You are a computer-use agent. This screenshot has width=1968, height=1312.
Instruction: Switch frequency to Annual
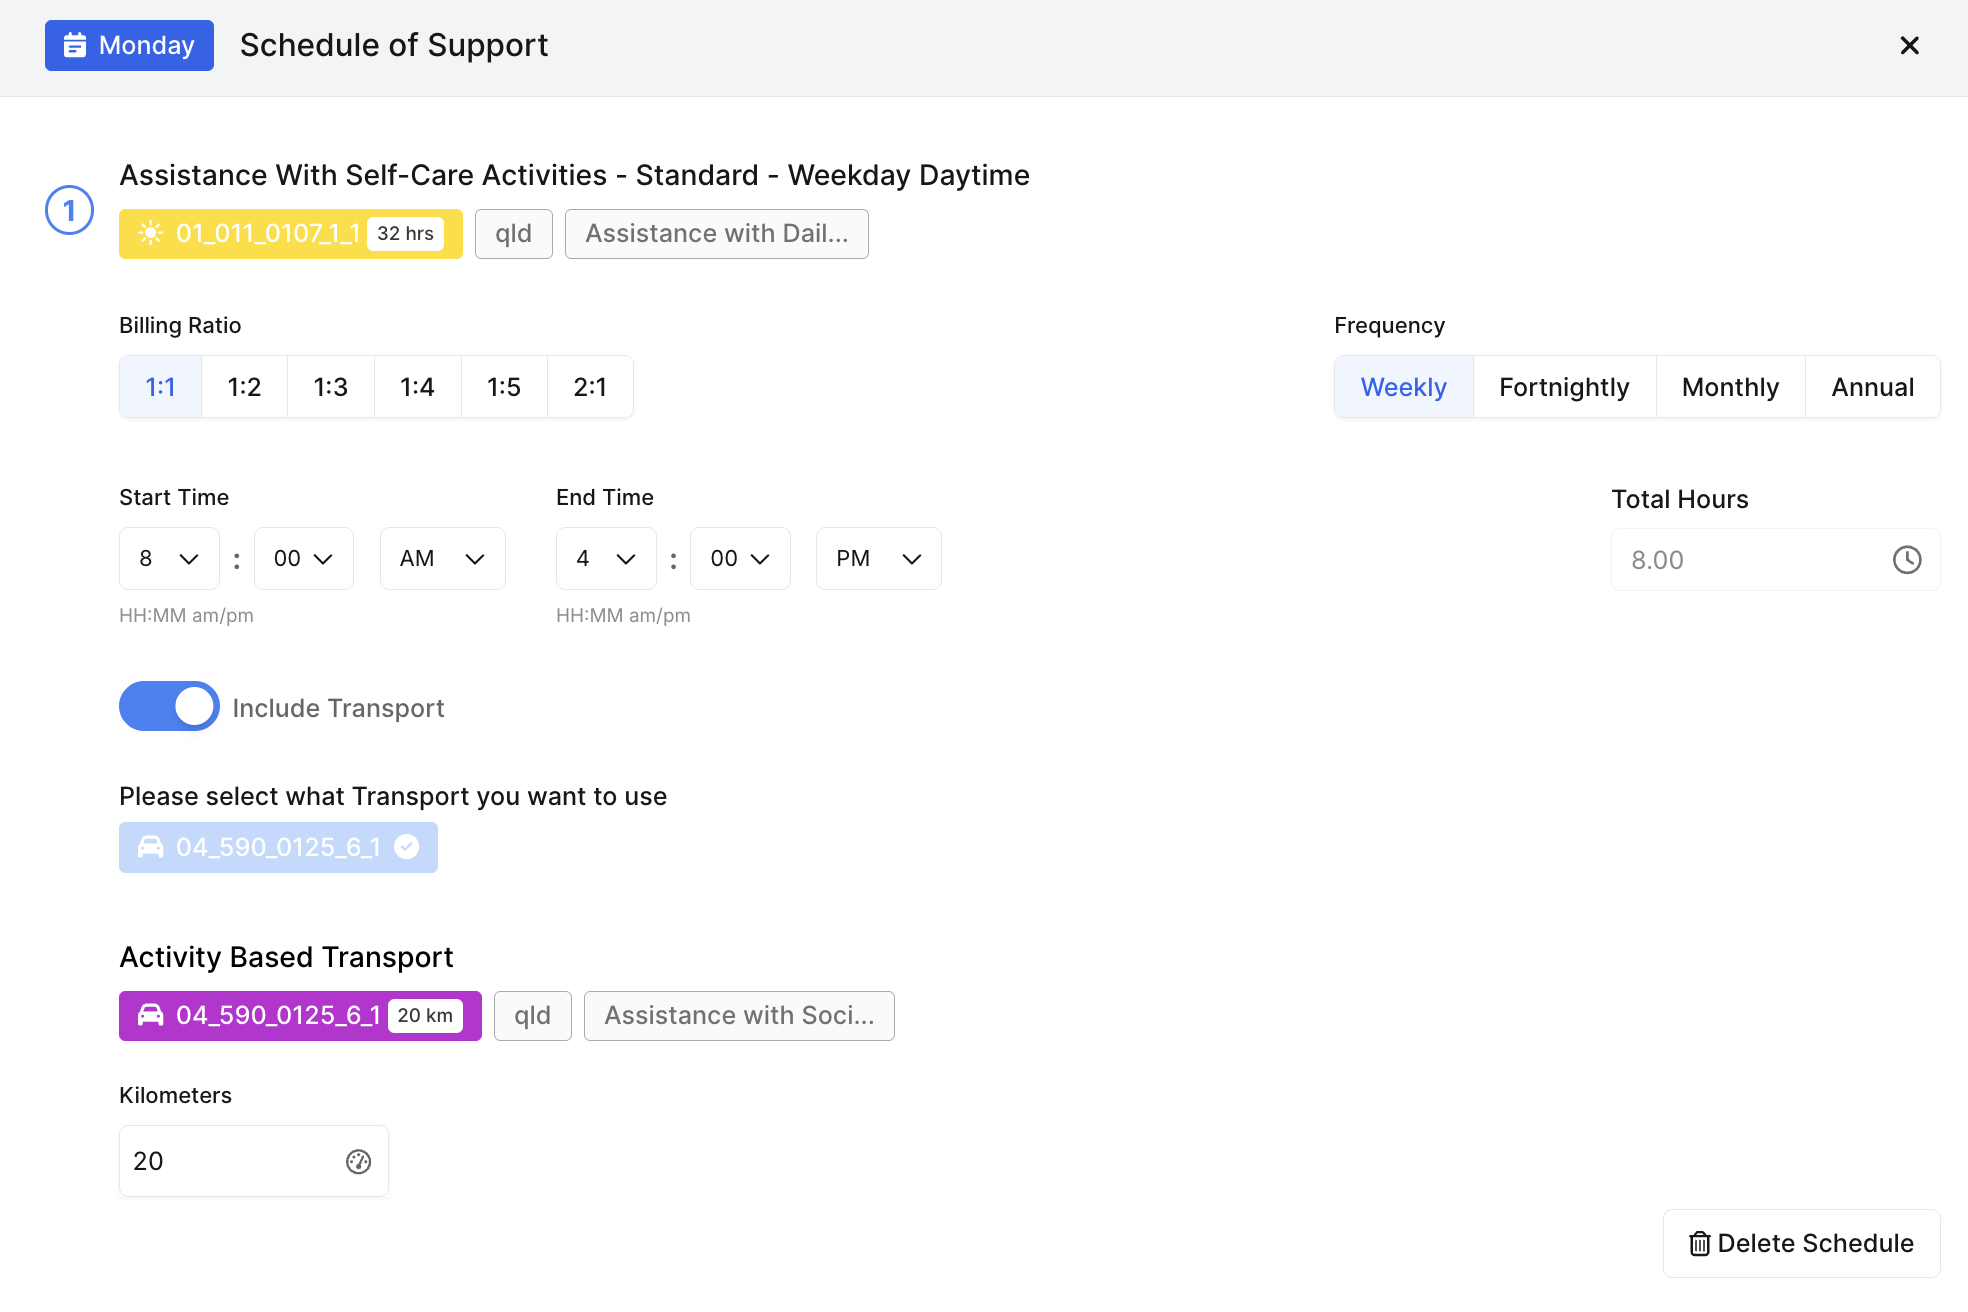point(1873,387)
